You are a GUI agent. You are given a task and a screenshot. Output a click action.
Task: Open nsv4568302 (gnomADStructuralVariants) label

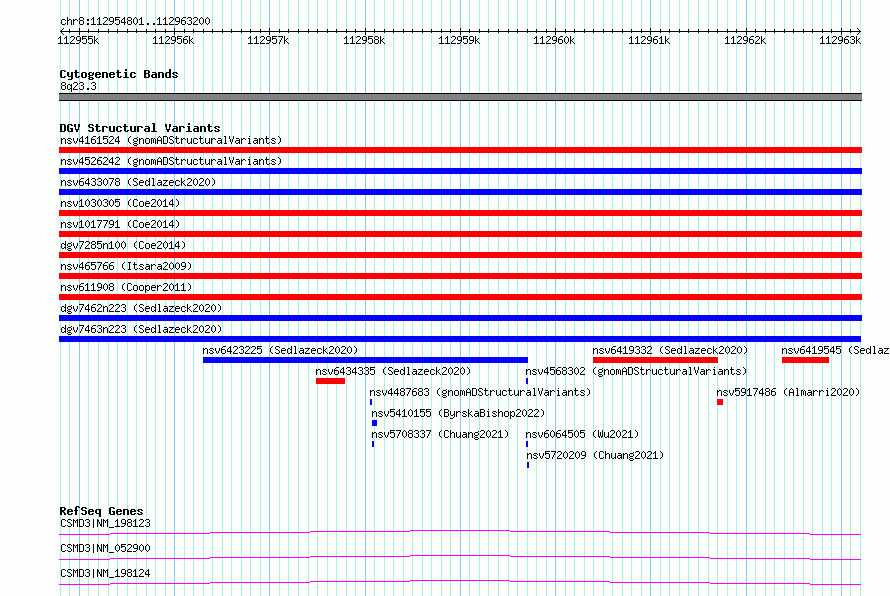point(636,371)
